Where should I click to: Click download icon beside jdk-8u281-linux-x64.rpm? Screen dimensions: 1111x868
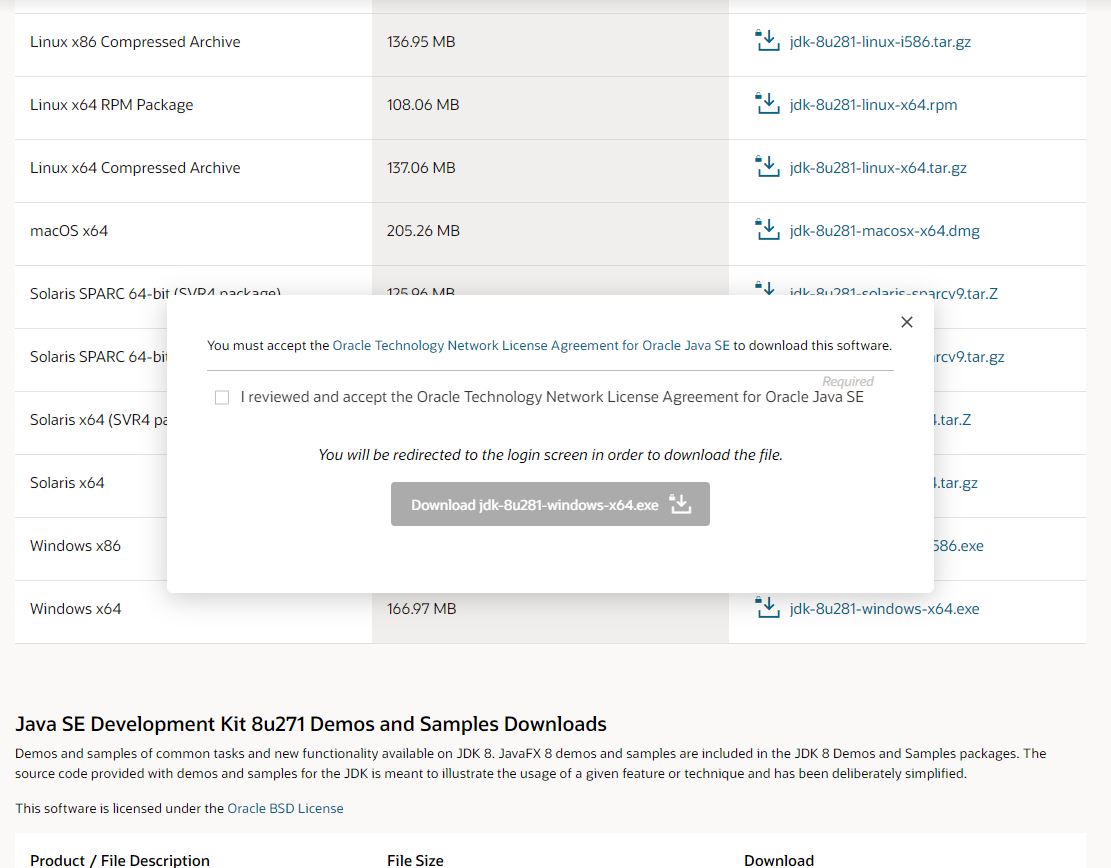pyautogui.click(x=767, y=104)
